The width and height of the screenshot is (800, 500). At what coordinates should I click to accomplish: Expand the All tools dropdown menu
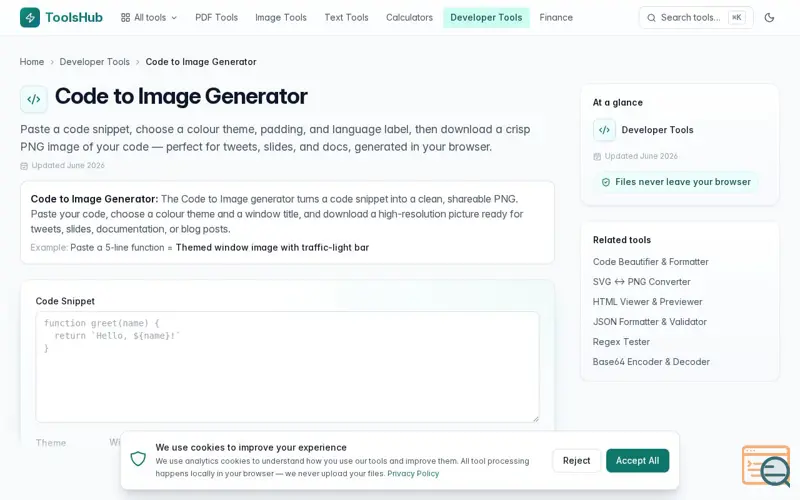(x=149, y=17)
